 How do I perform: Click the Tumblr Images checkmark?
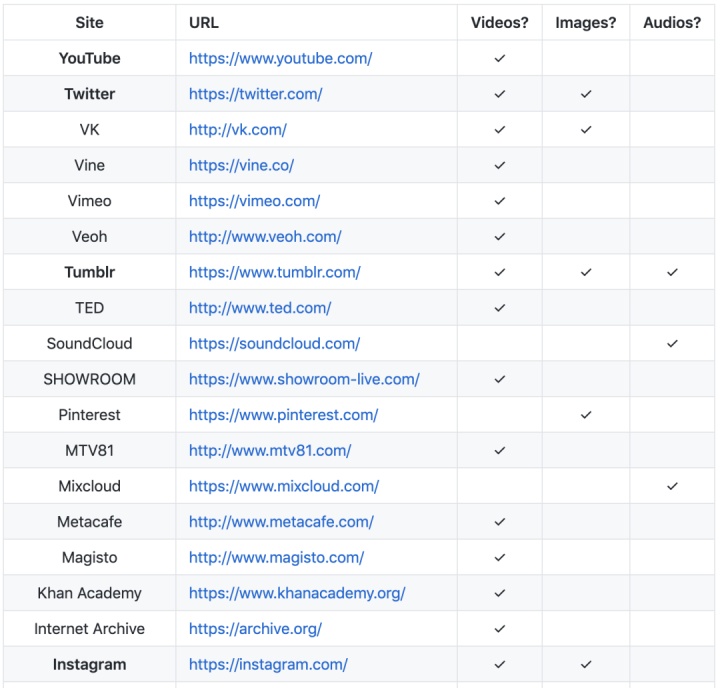pos(586,272)
